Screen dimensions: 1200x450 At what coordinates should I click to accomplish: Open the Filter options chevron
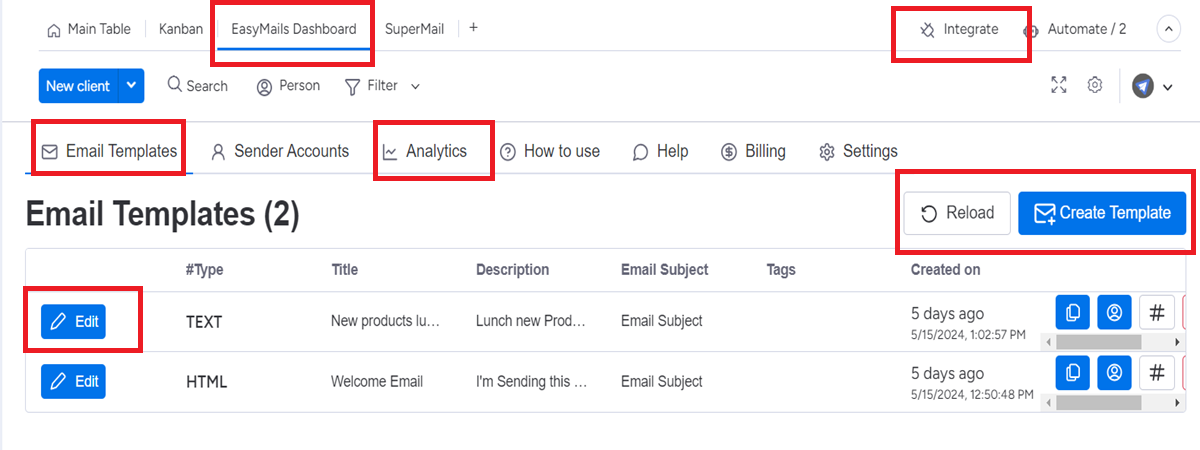pyautogui.click(x=415, y=87)
